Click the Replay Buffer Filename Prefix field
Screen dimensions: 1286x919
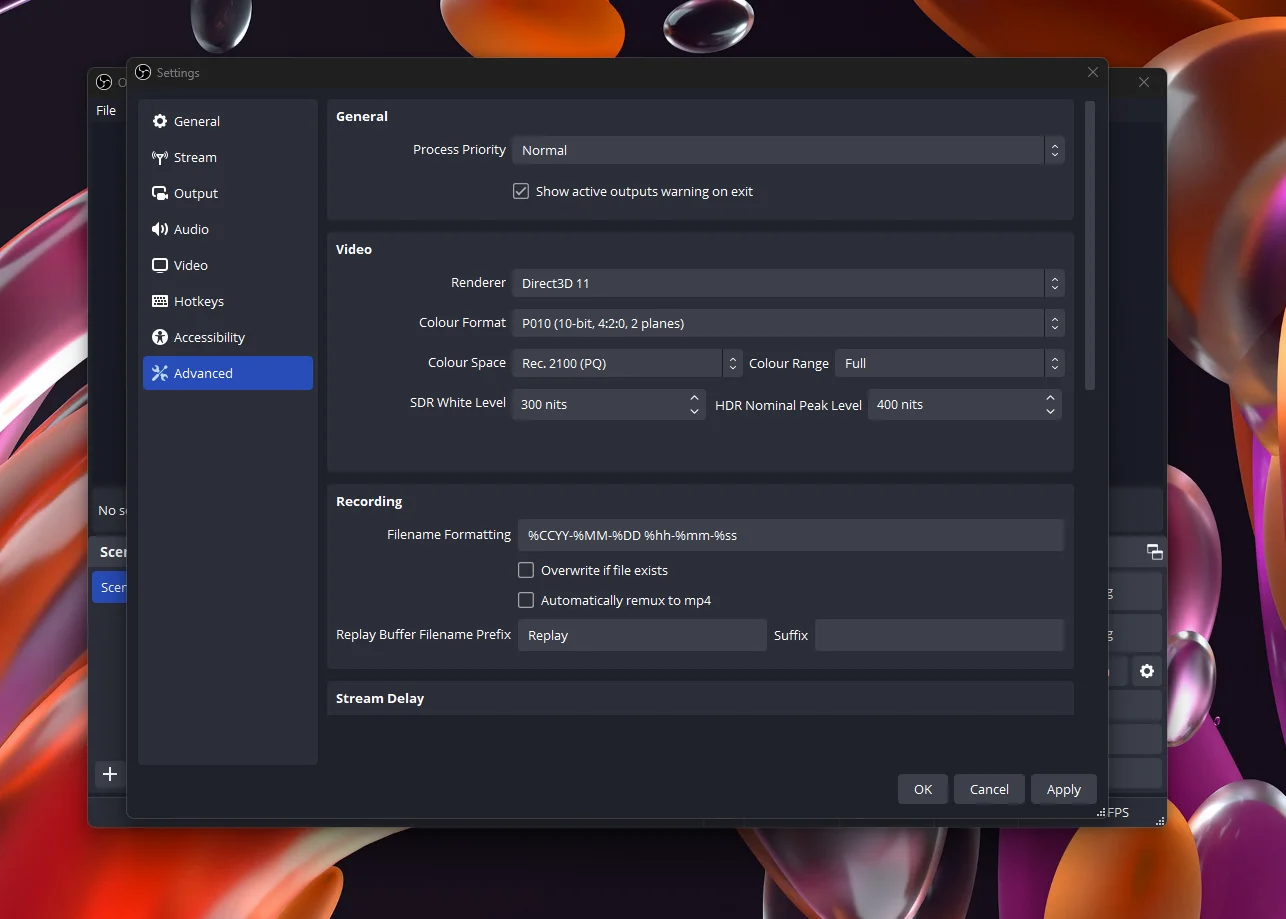[x=642, y=635]
